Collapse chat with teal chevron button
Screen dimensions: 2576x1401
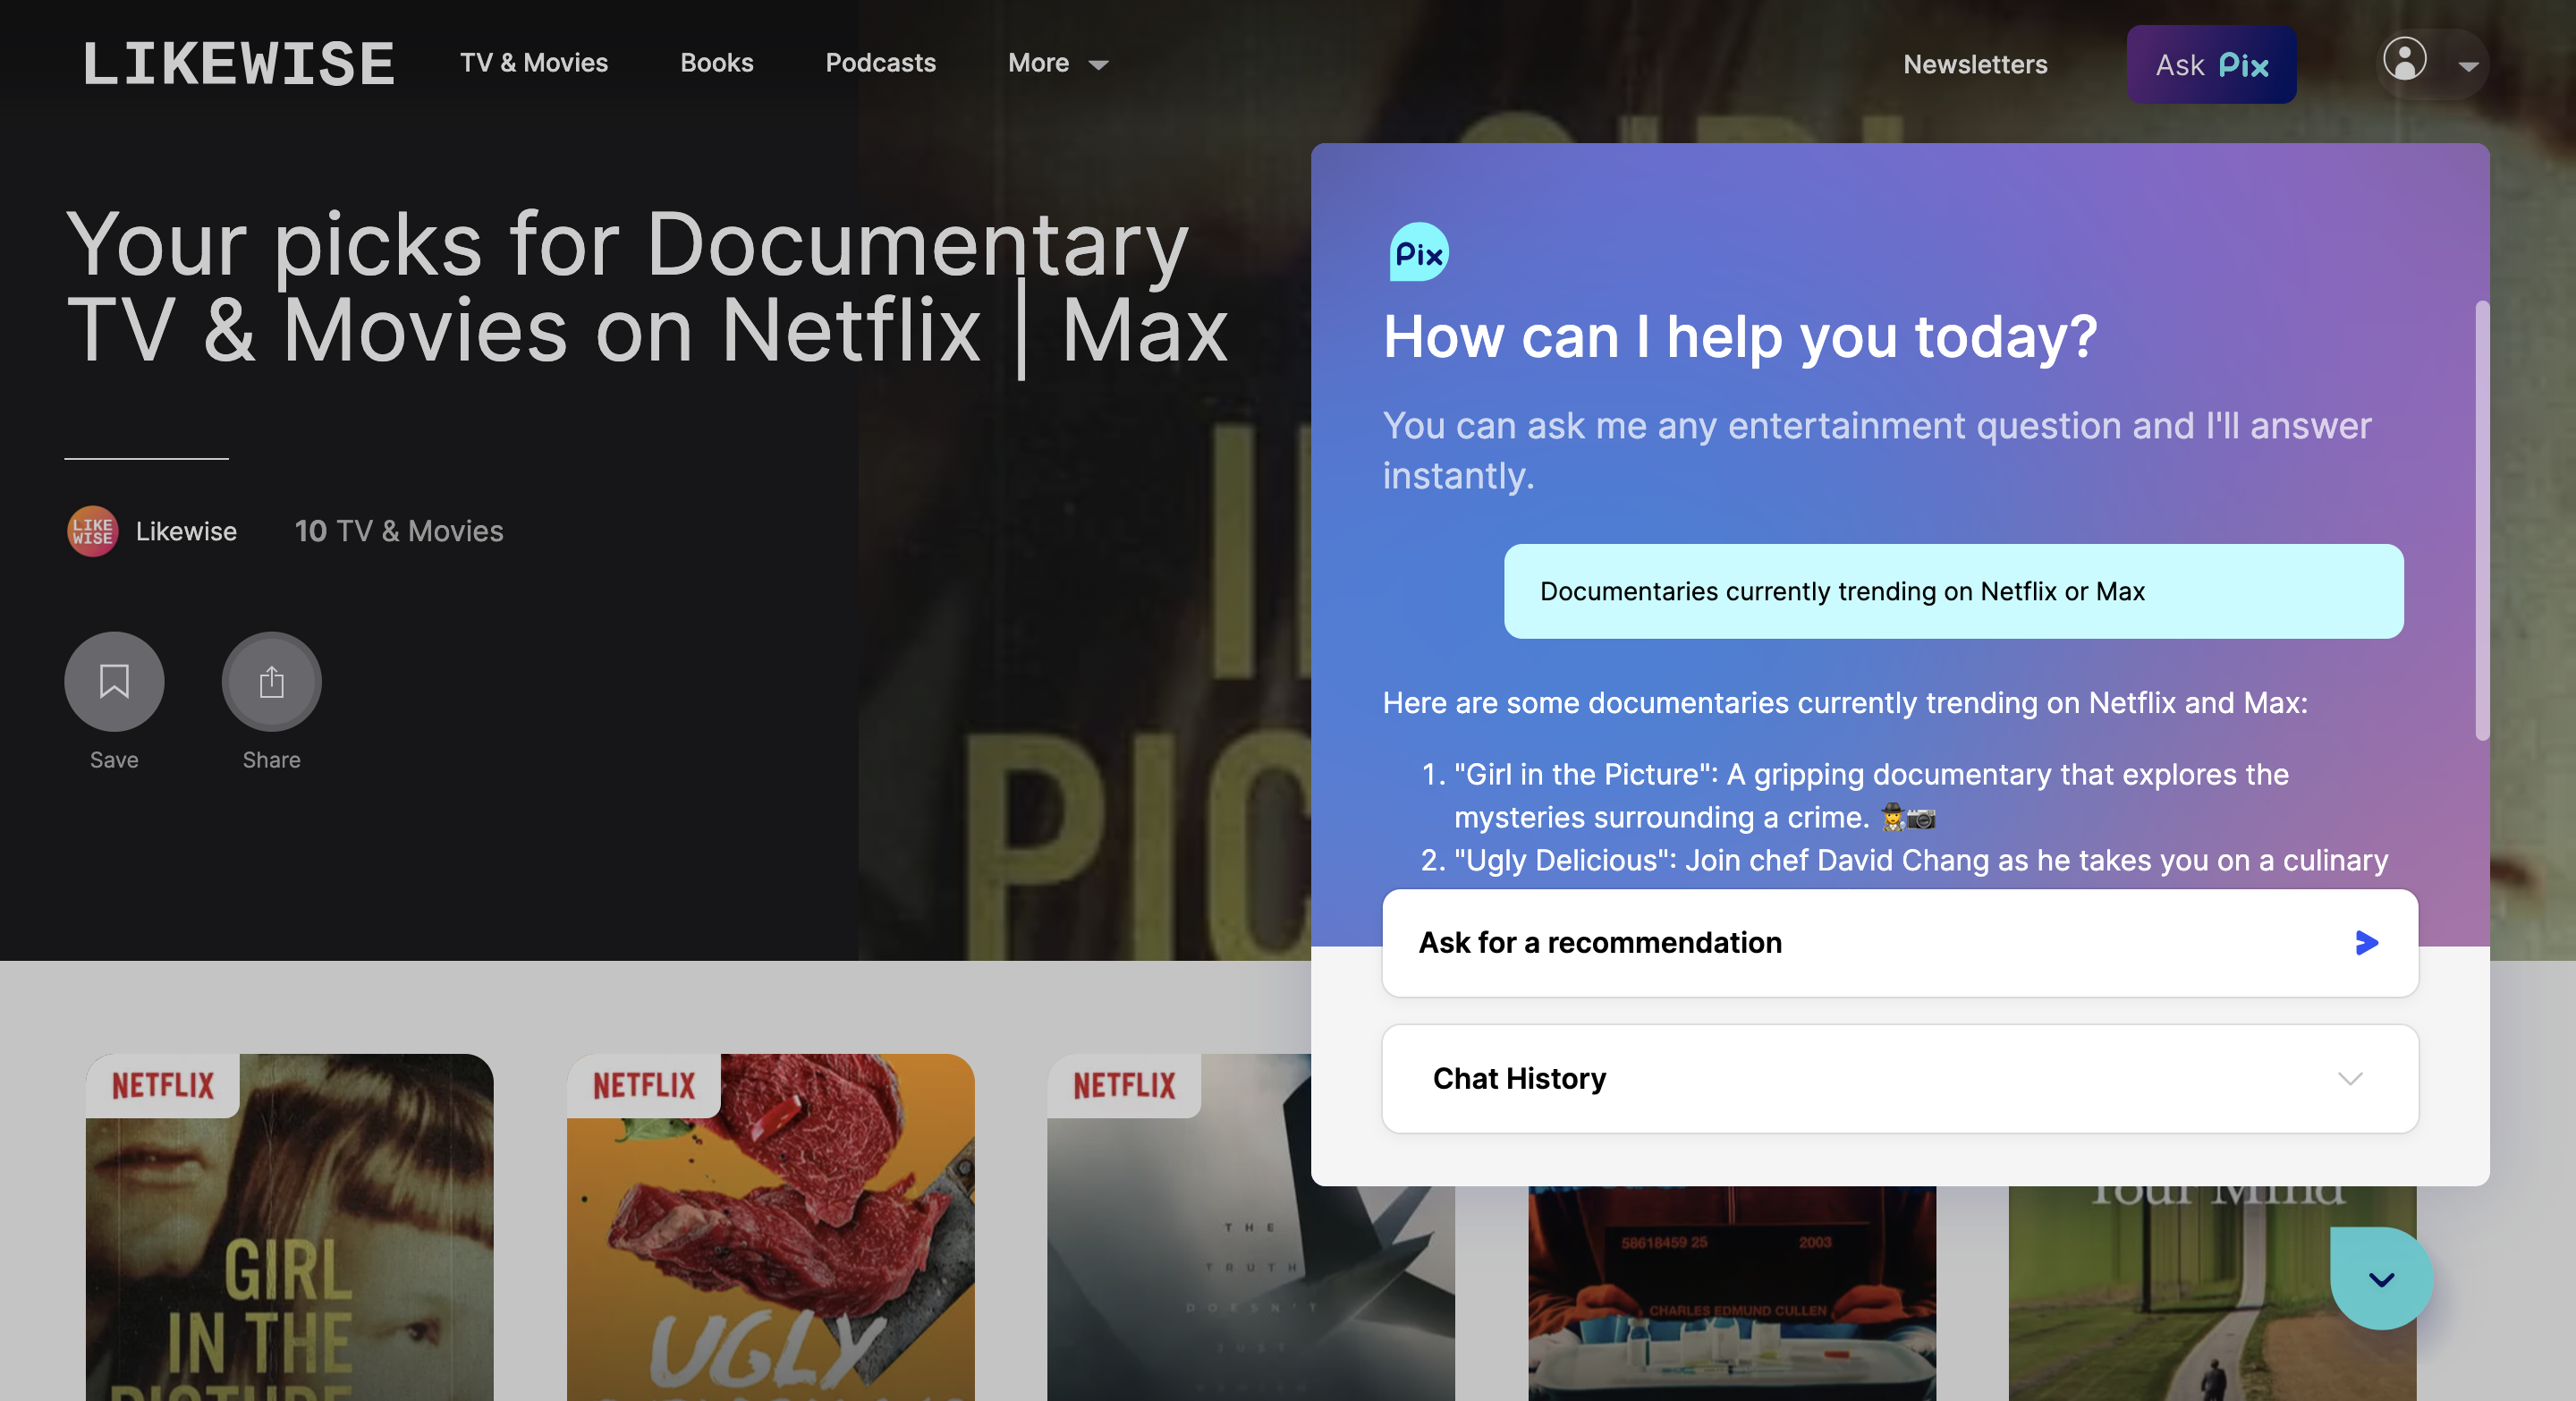(x=2381, y=1278)
